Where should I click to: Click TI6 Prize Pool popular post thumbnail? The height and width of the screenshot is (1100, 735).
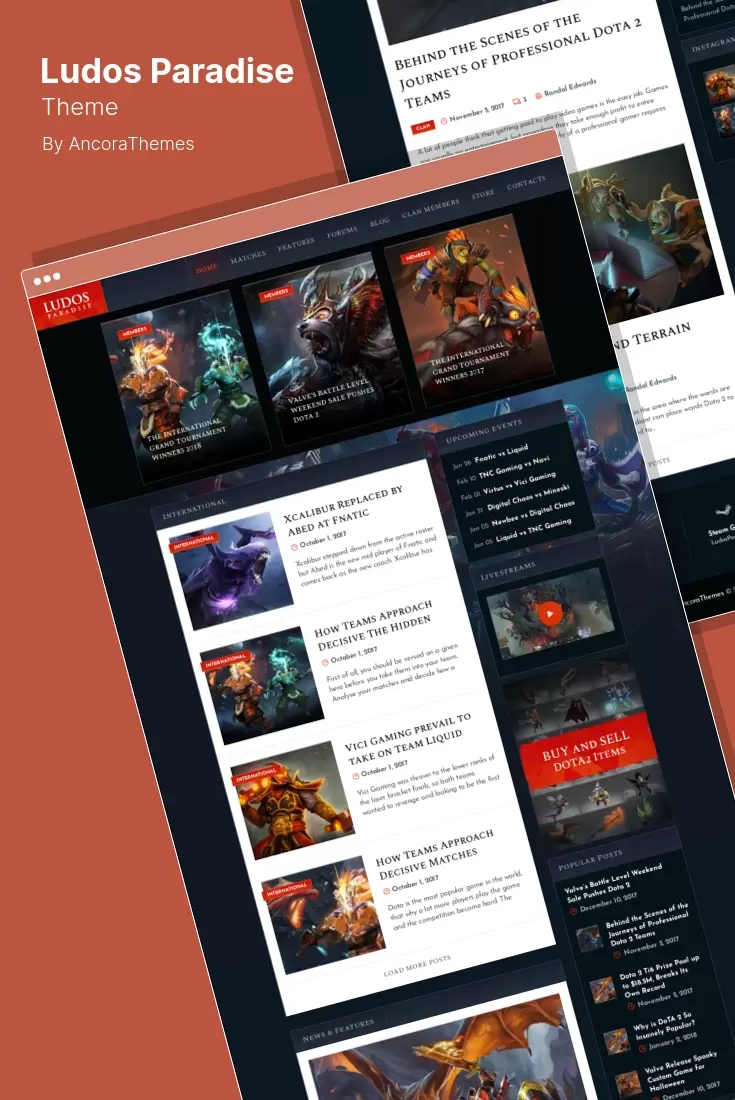click(x=602, y=990)
